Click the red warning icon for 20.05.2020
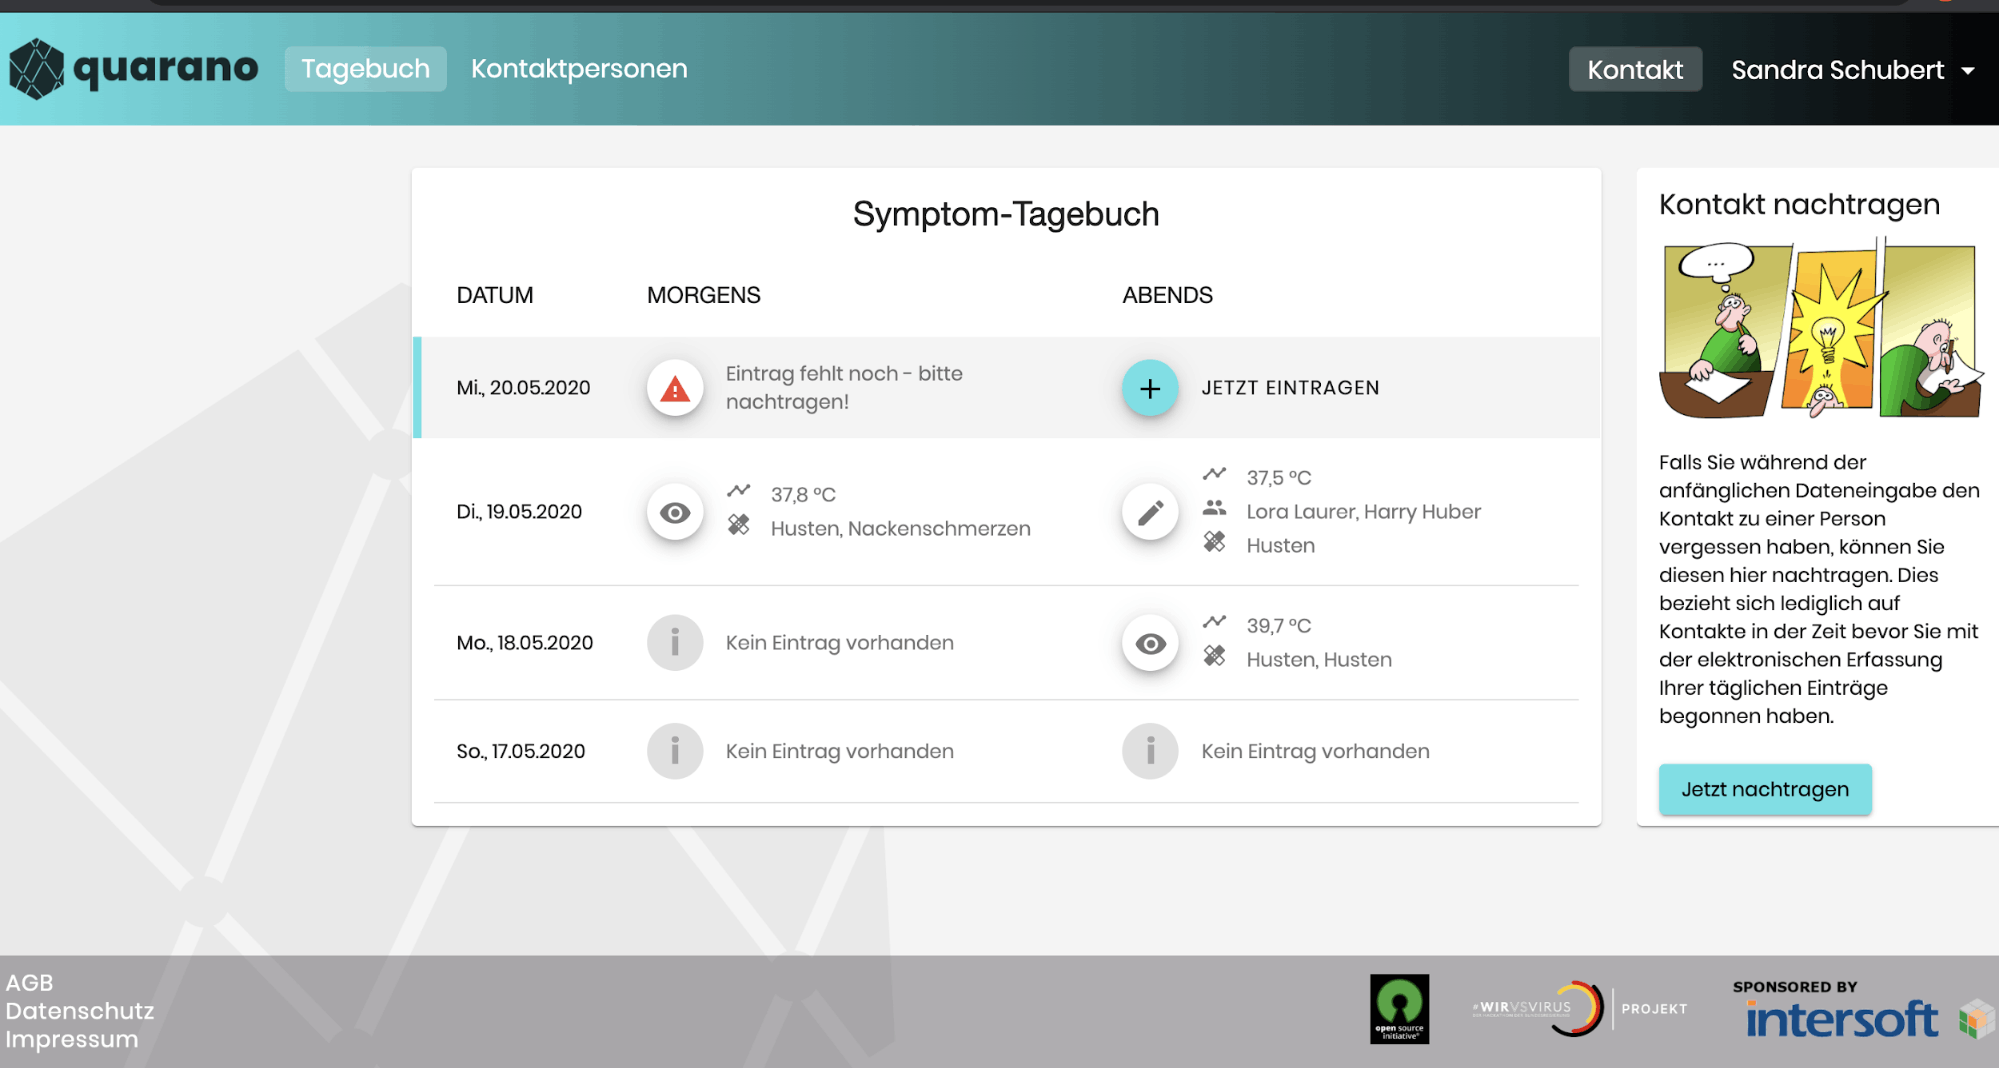This screenshot has height=1069, width=1999. click(675, 388)
